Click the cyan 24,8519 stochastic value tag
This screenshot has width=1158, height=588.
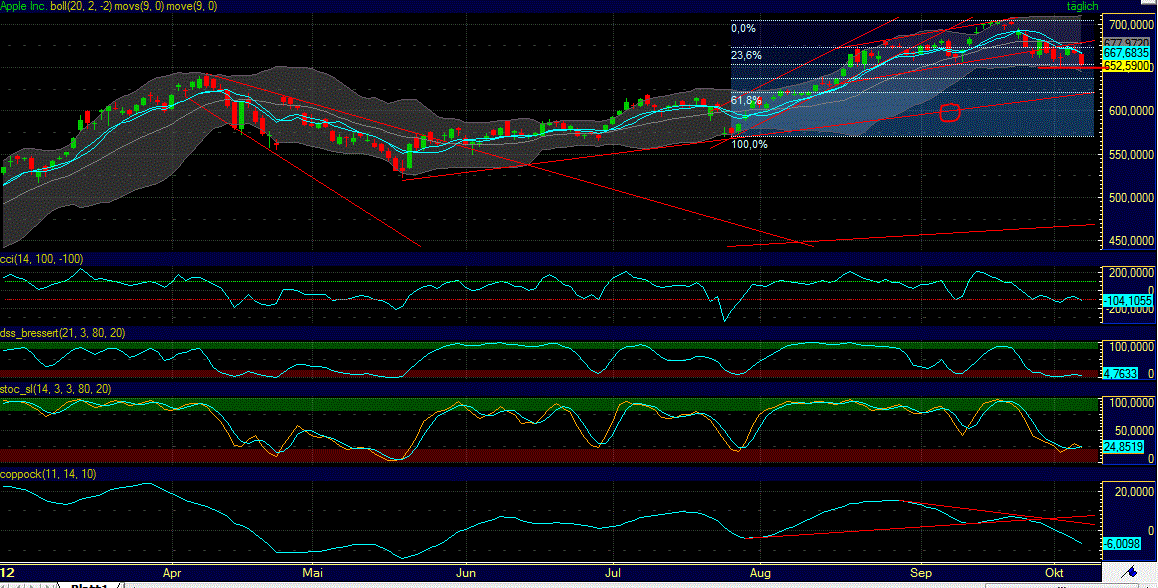(x=1123, y=447)
